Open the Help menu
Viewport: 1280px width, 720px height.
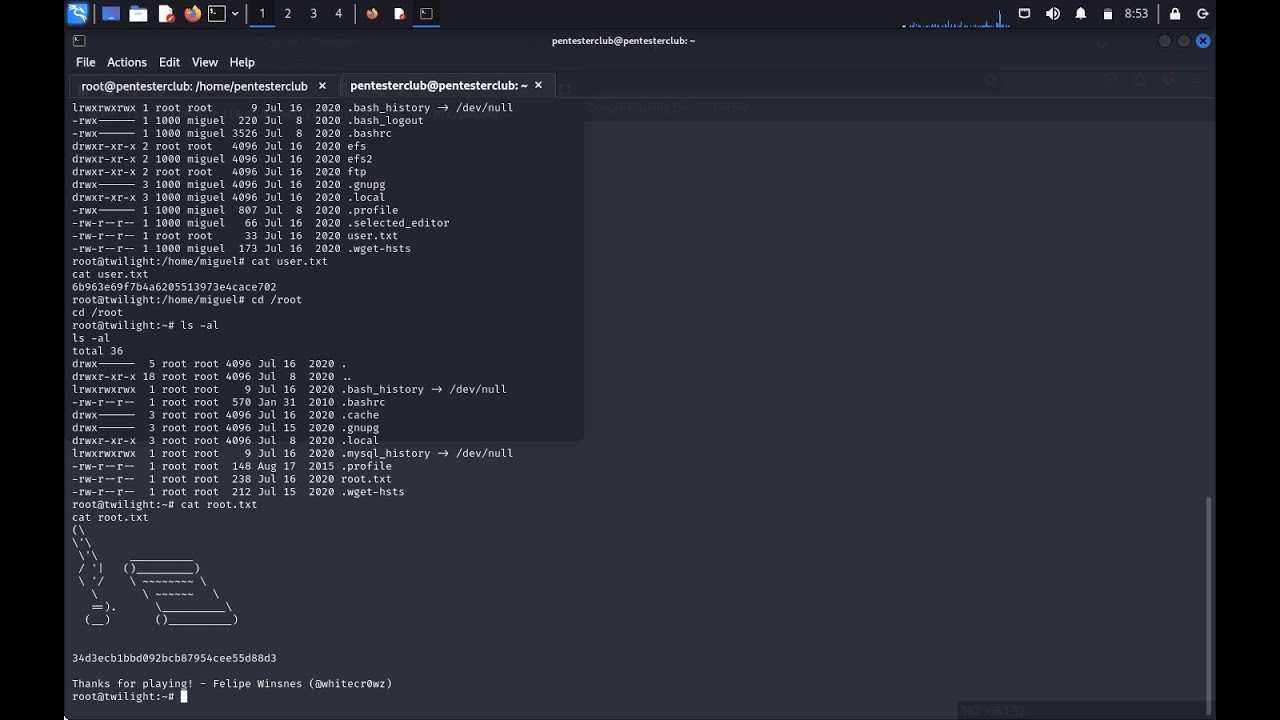pyautogui.click(x=242, y=62)
